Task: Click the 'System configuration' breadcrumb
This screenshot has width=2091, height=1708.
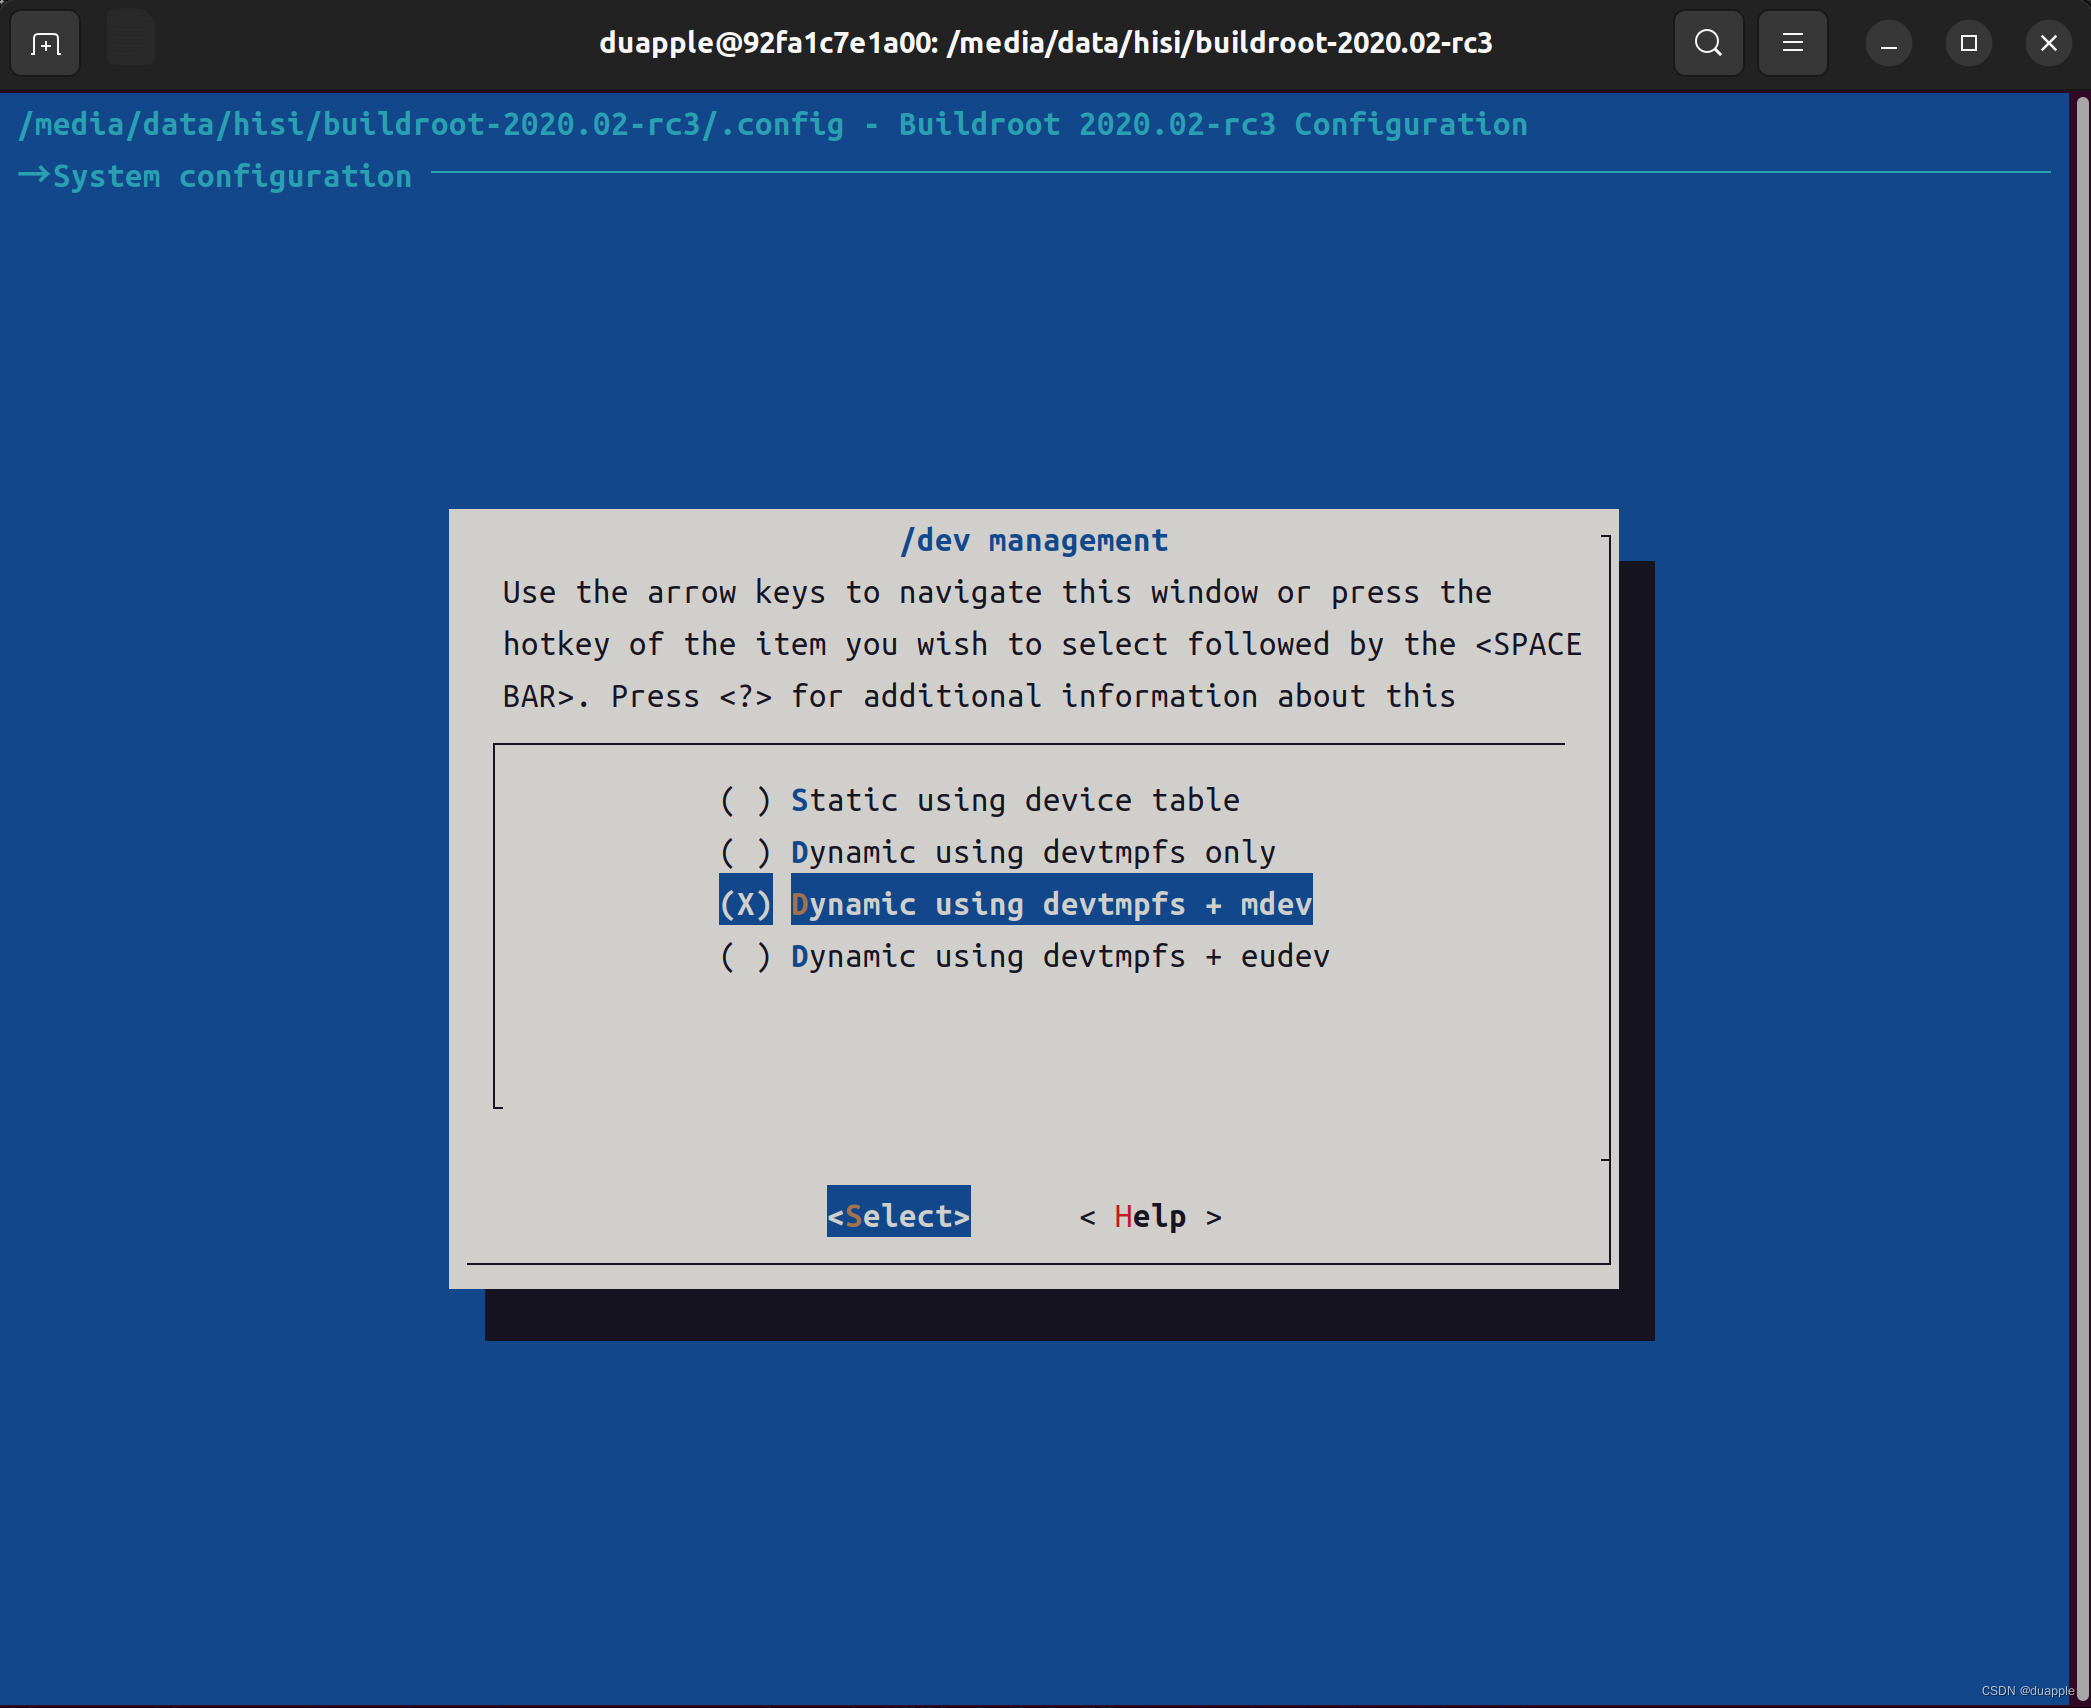Action: click(x=232, y=175)
